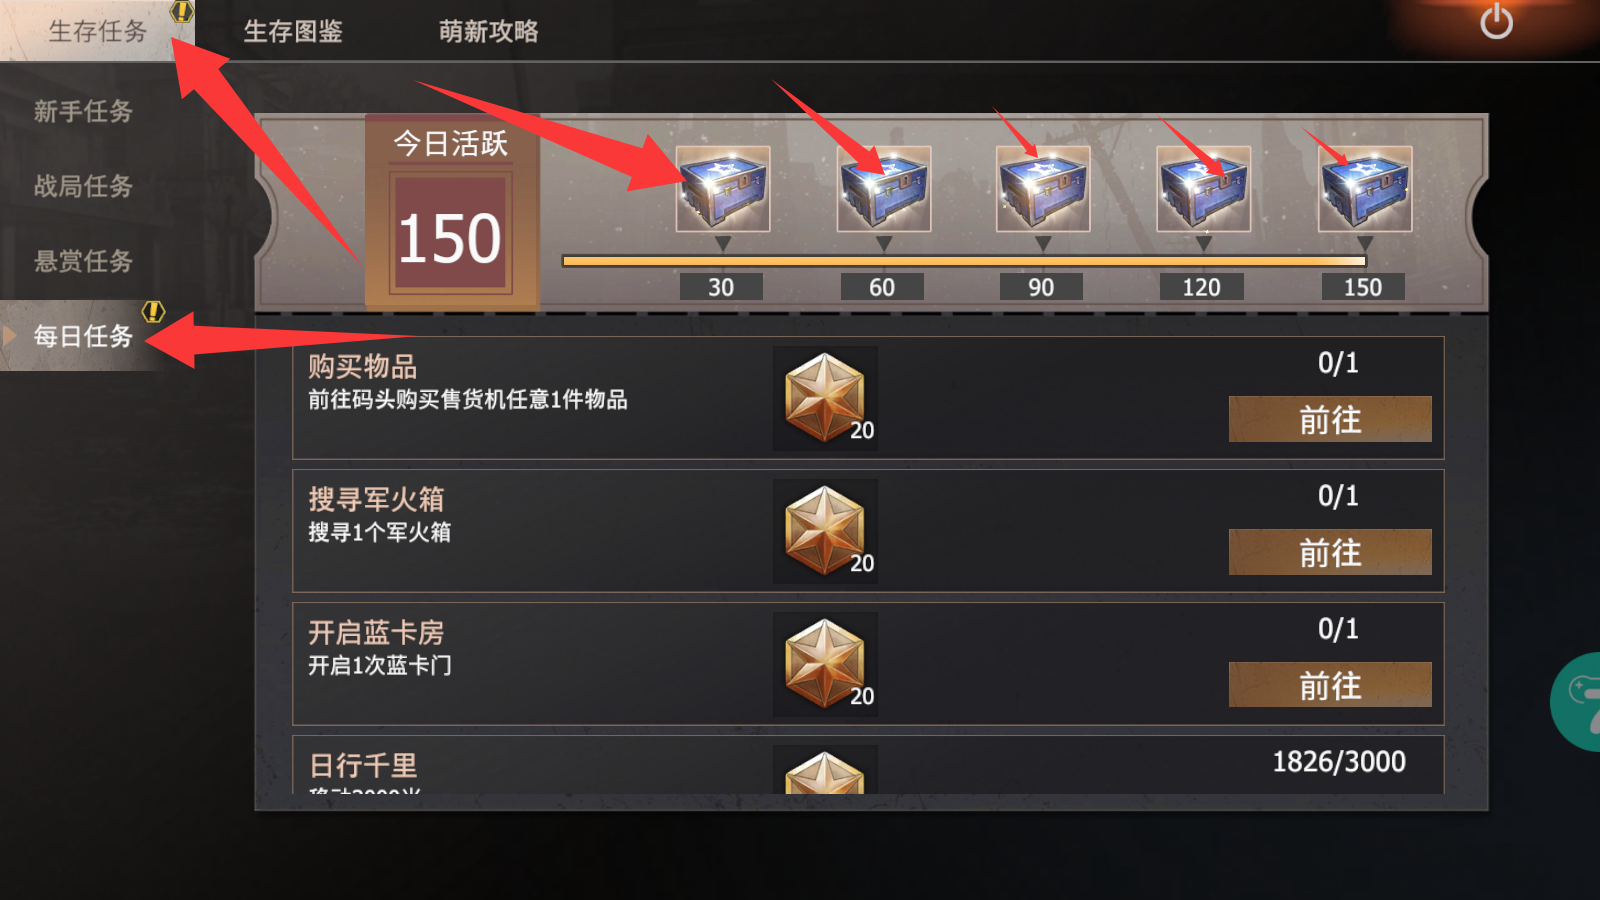This screenshot has height=900, width=1600.
Task: Open the 30 activity reward chest
Action: 723,189
